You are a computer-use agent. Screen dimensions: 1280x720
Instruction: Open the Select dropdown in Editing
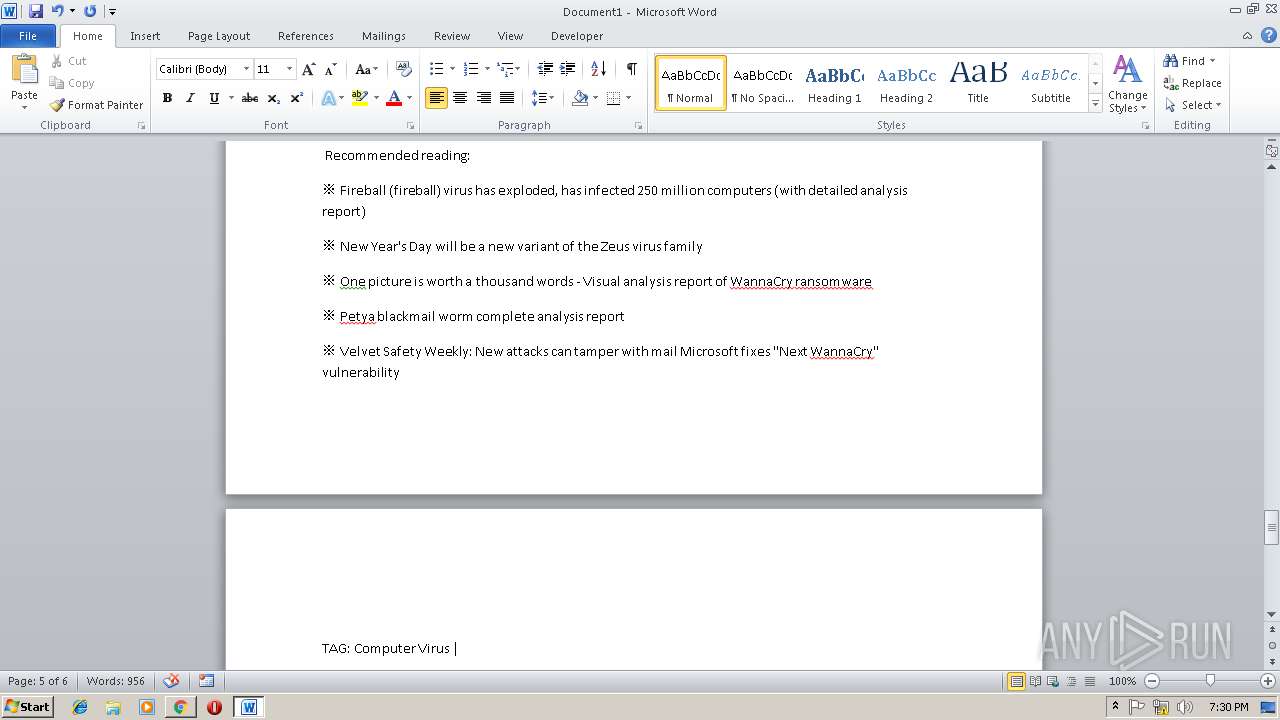point(1192,105)
